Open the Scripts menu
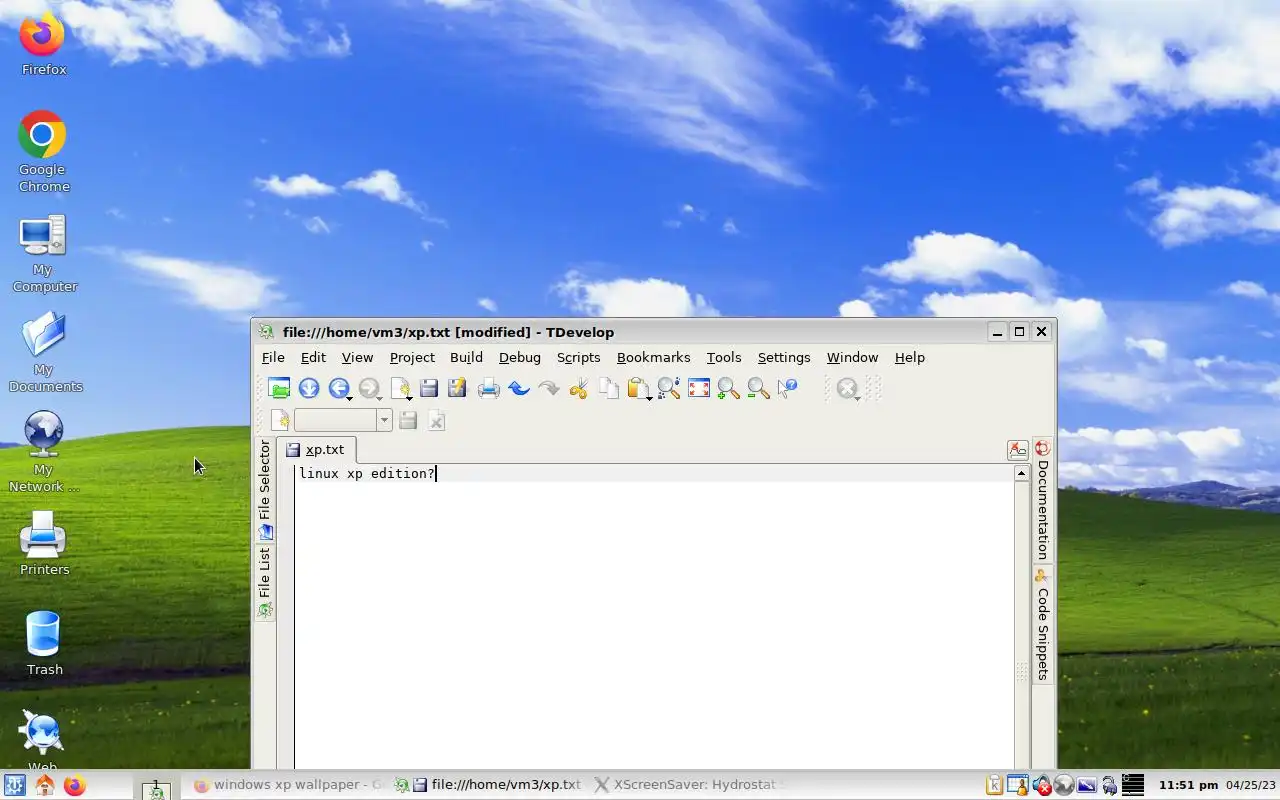The image size is (1280, 800). (x=578, y=357)
